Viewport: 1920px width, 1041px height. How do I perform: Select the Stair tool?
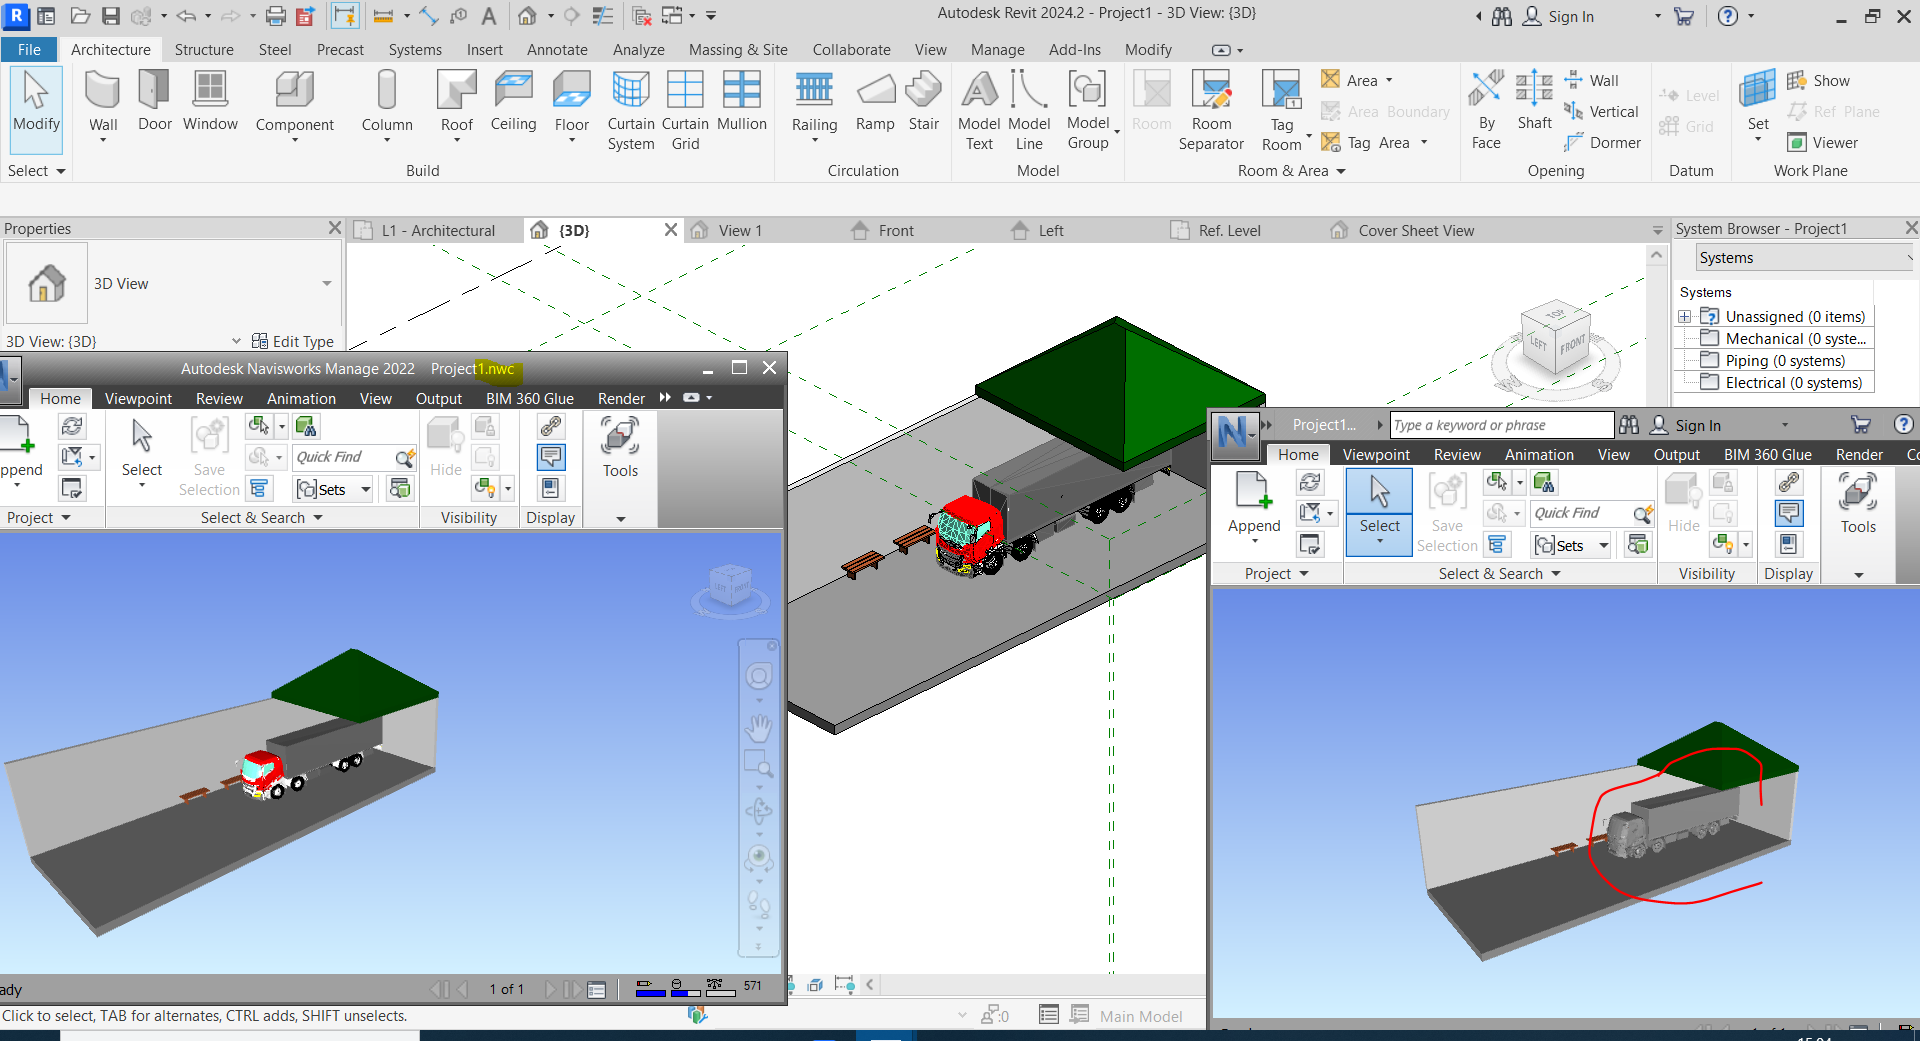923,100
